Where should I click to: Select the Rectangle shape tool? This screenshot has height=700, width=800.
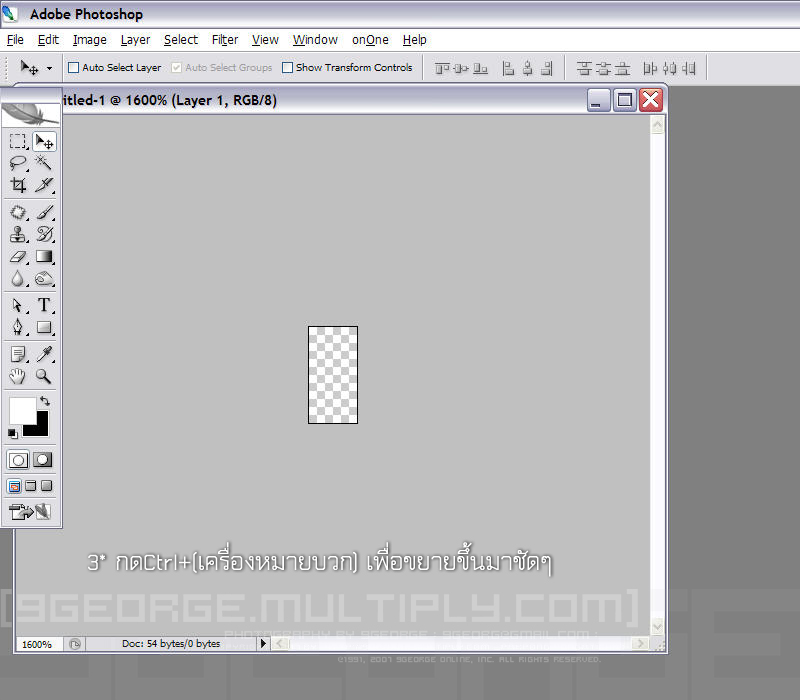pos(44,327)
